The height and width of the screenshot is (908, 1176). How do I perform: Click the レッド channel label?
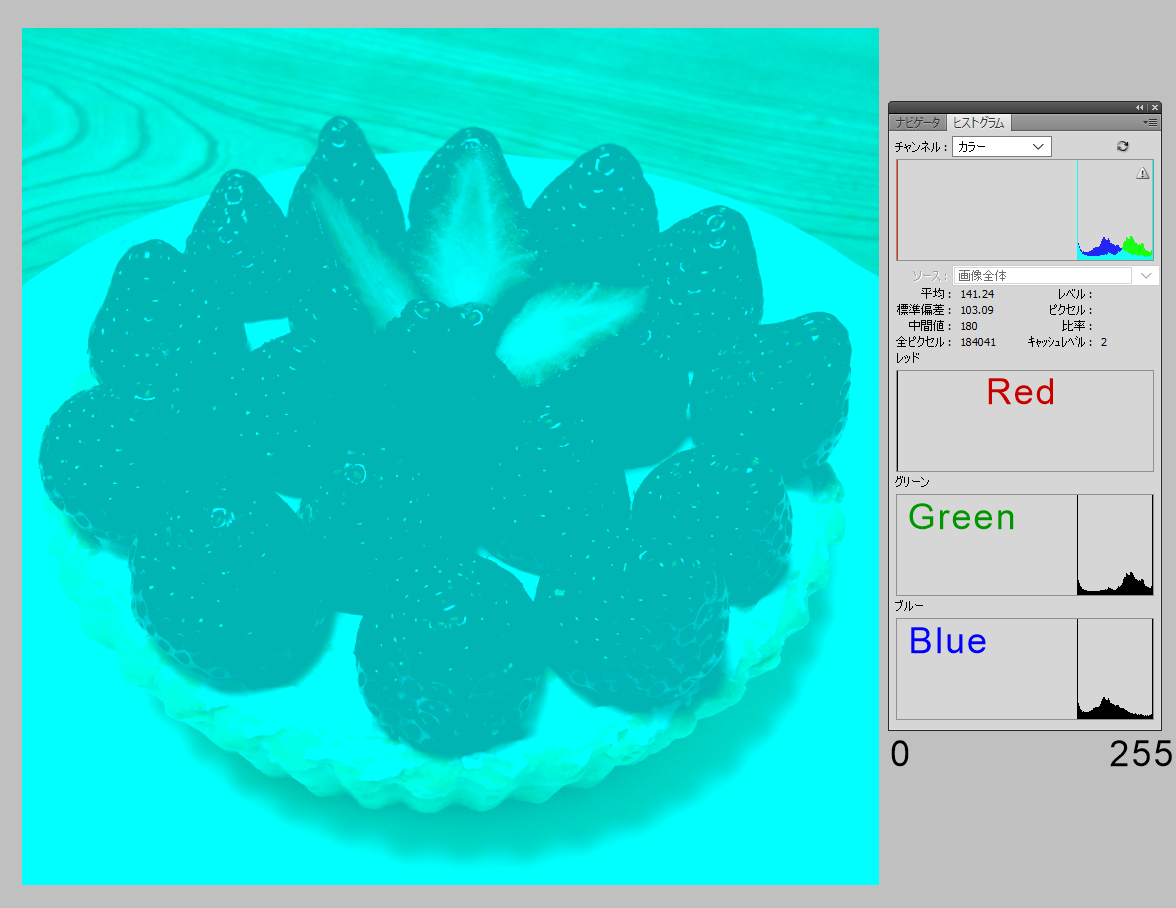coord(908,358)
